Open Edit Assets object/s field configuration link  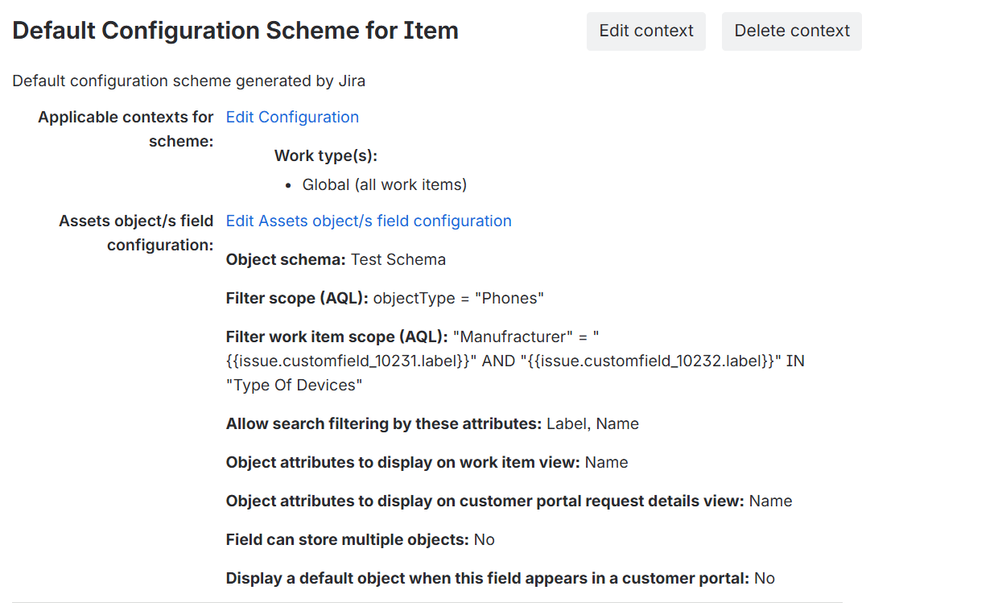click(x=368, y=221)
